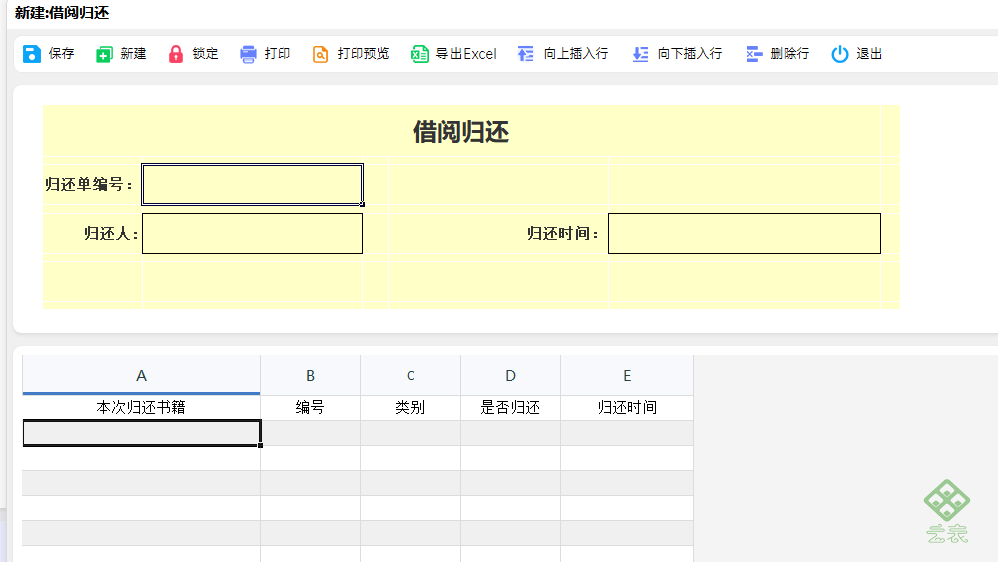Click the 归还人： label
Viewport: 998px width, 562px height.
pos(111,234)
